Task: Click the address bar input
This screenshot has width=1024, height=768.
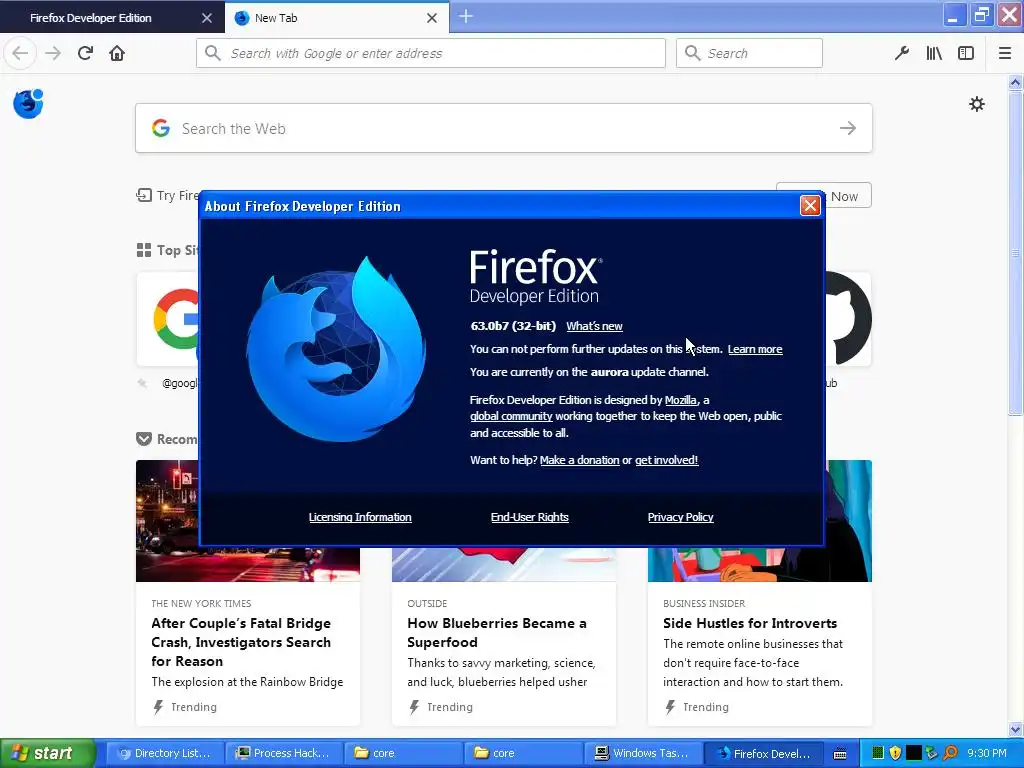Action: tap(431, 53)
